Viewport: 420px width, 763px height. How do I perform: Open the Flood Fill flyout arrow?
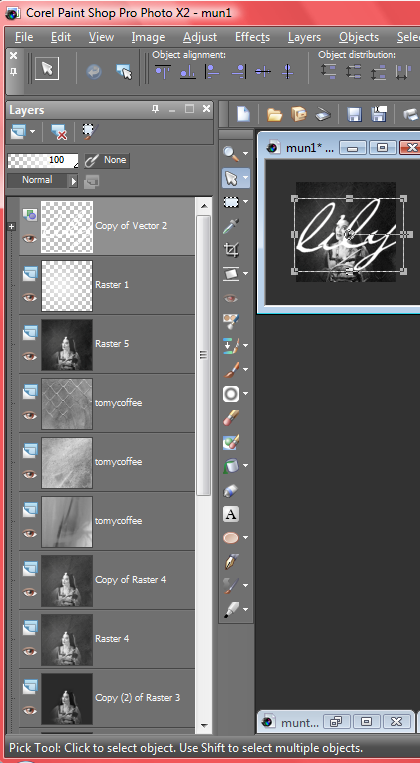[x=245, y=466]
